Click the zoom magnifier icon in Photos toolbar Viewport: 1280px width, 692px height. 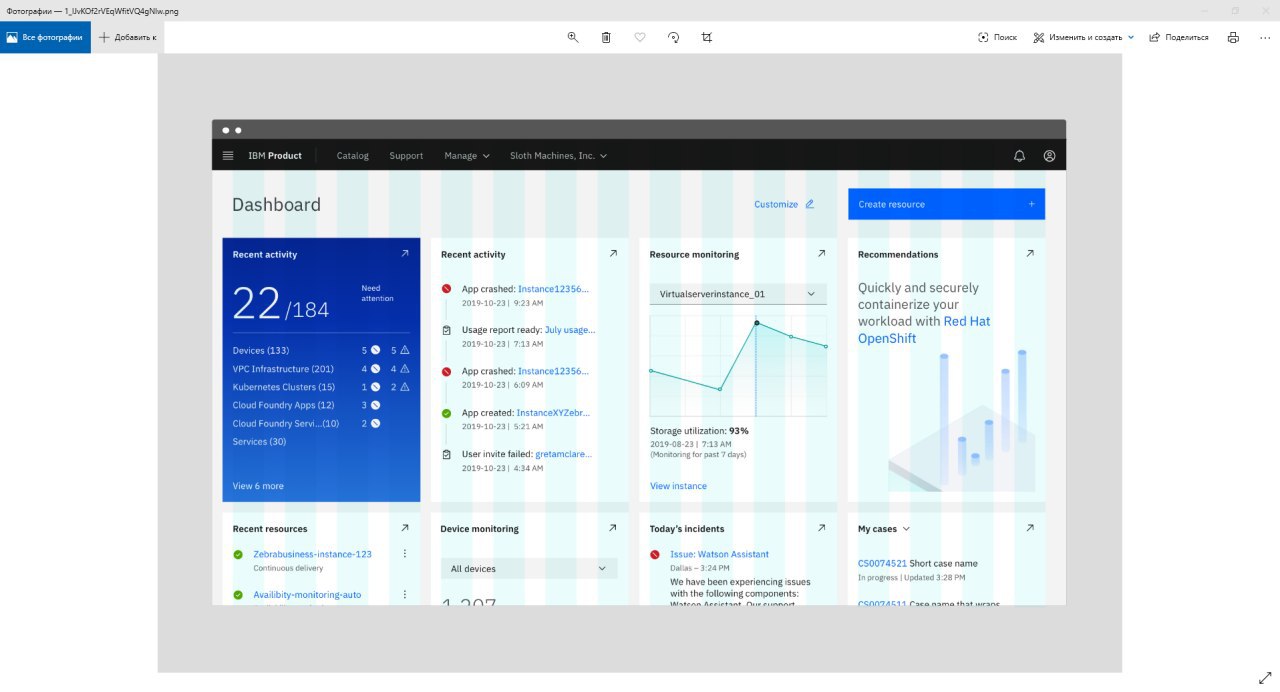(573, 37)
